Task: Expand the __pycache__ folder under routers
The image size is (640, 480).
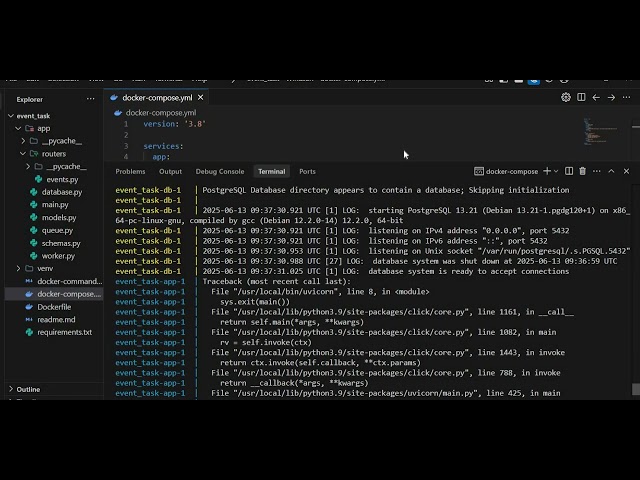Action: (x=28, y=167)
